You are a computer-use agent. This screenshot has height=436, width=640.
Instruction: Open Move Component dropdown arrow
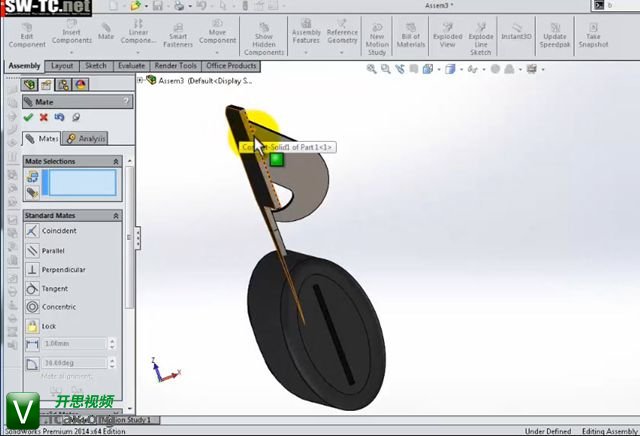point(217,53)
